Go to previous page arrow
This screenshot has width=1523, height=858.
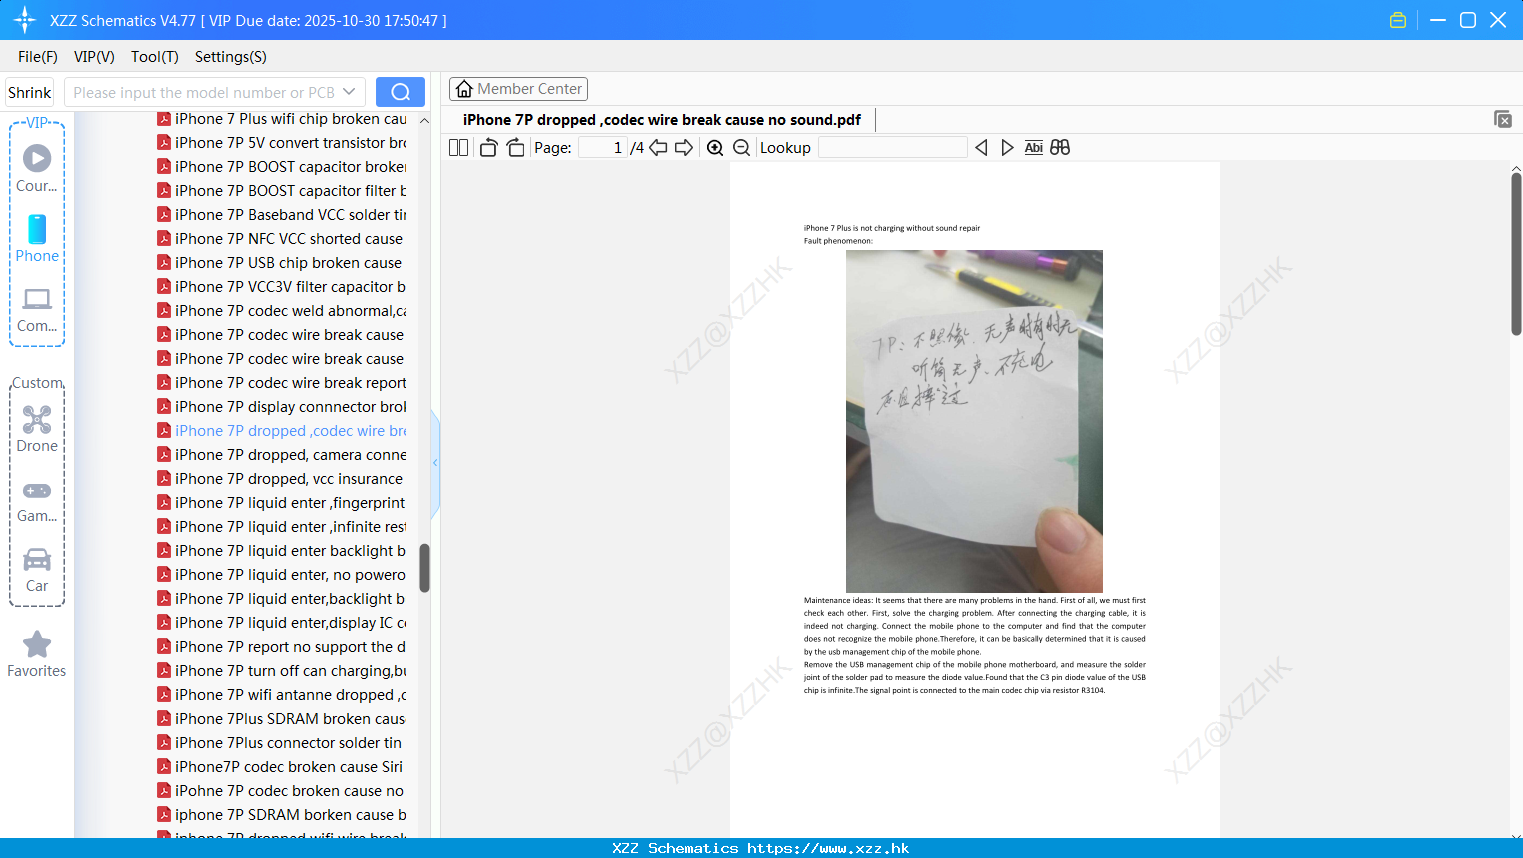(658, 148)
